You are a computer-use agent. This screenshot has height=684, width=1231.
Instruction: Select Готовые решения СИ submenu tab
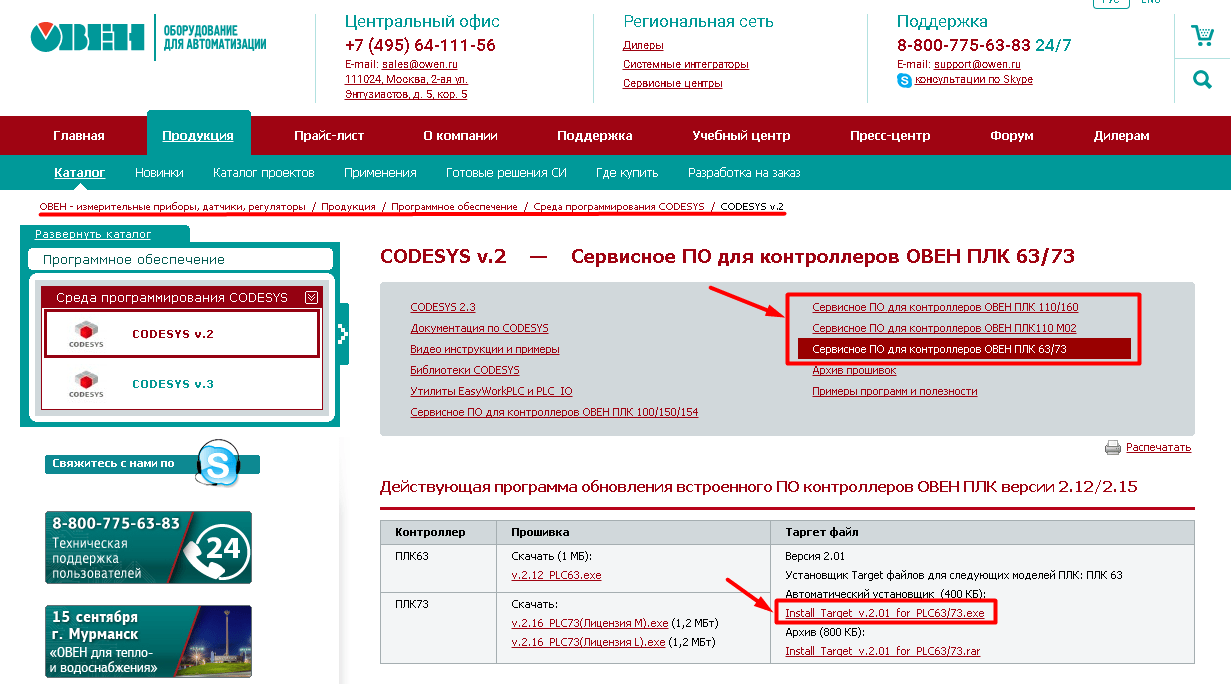506,173
